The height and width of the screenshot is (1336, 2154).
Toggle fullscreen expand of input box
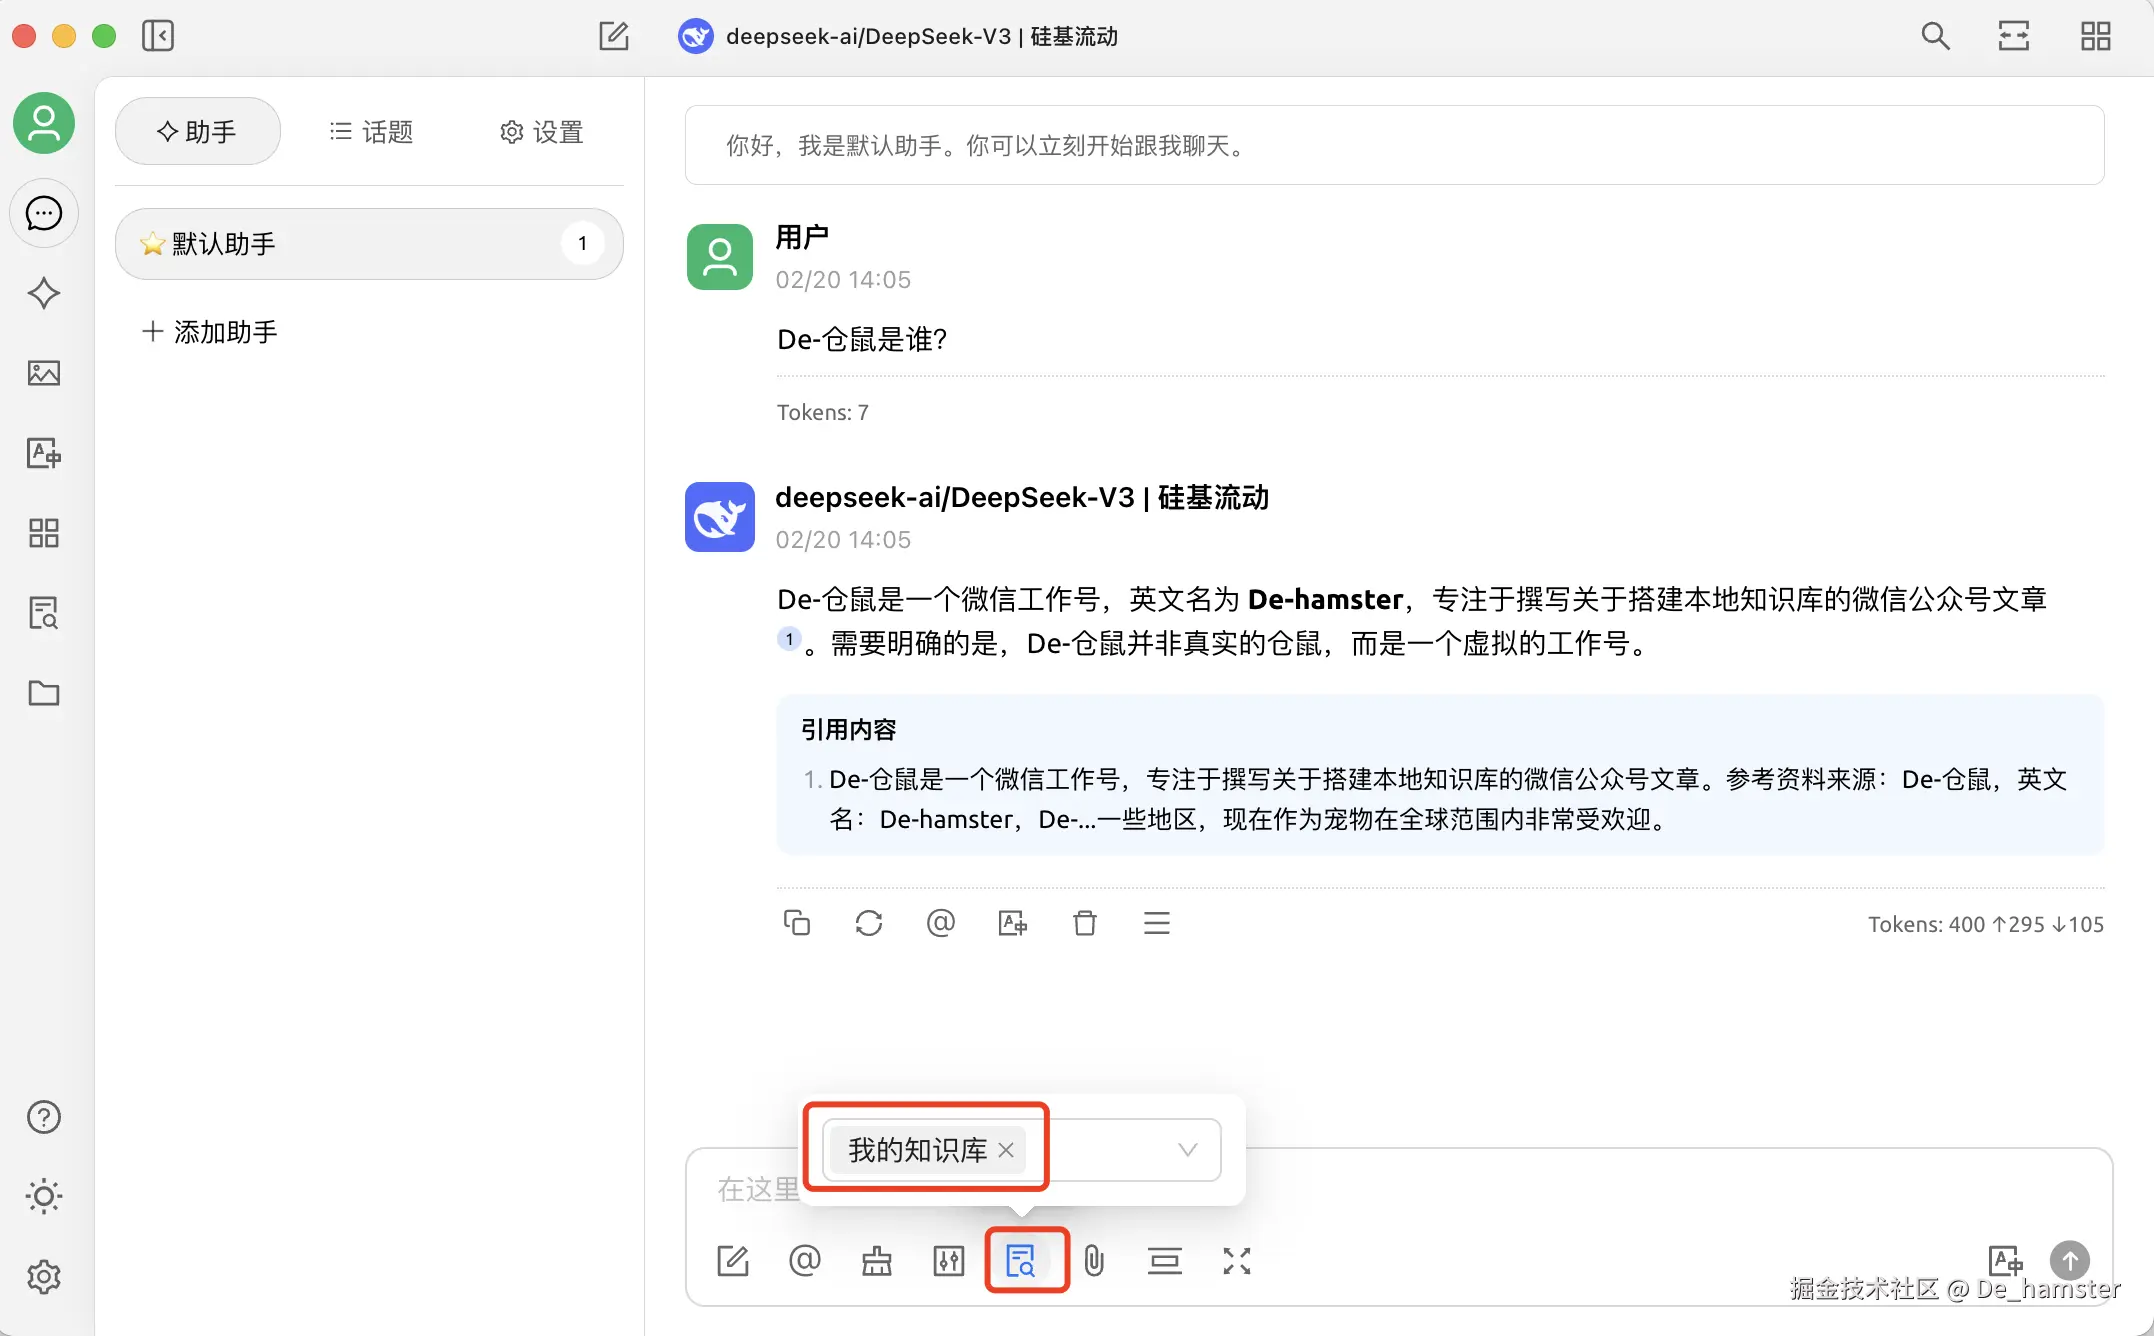1236,1261
